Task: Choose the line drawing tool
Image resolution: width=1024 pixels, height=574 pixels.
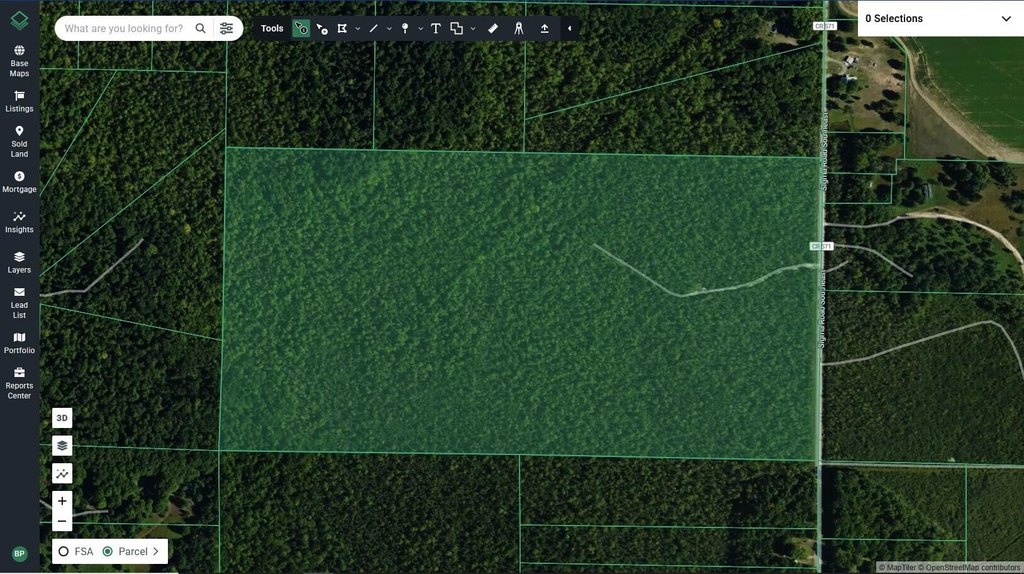Action: click(373, 29)
